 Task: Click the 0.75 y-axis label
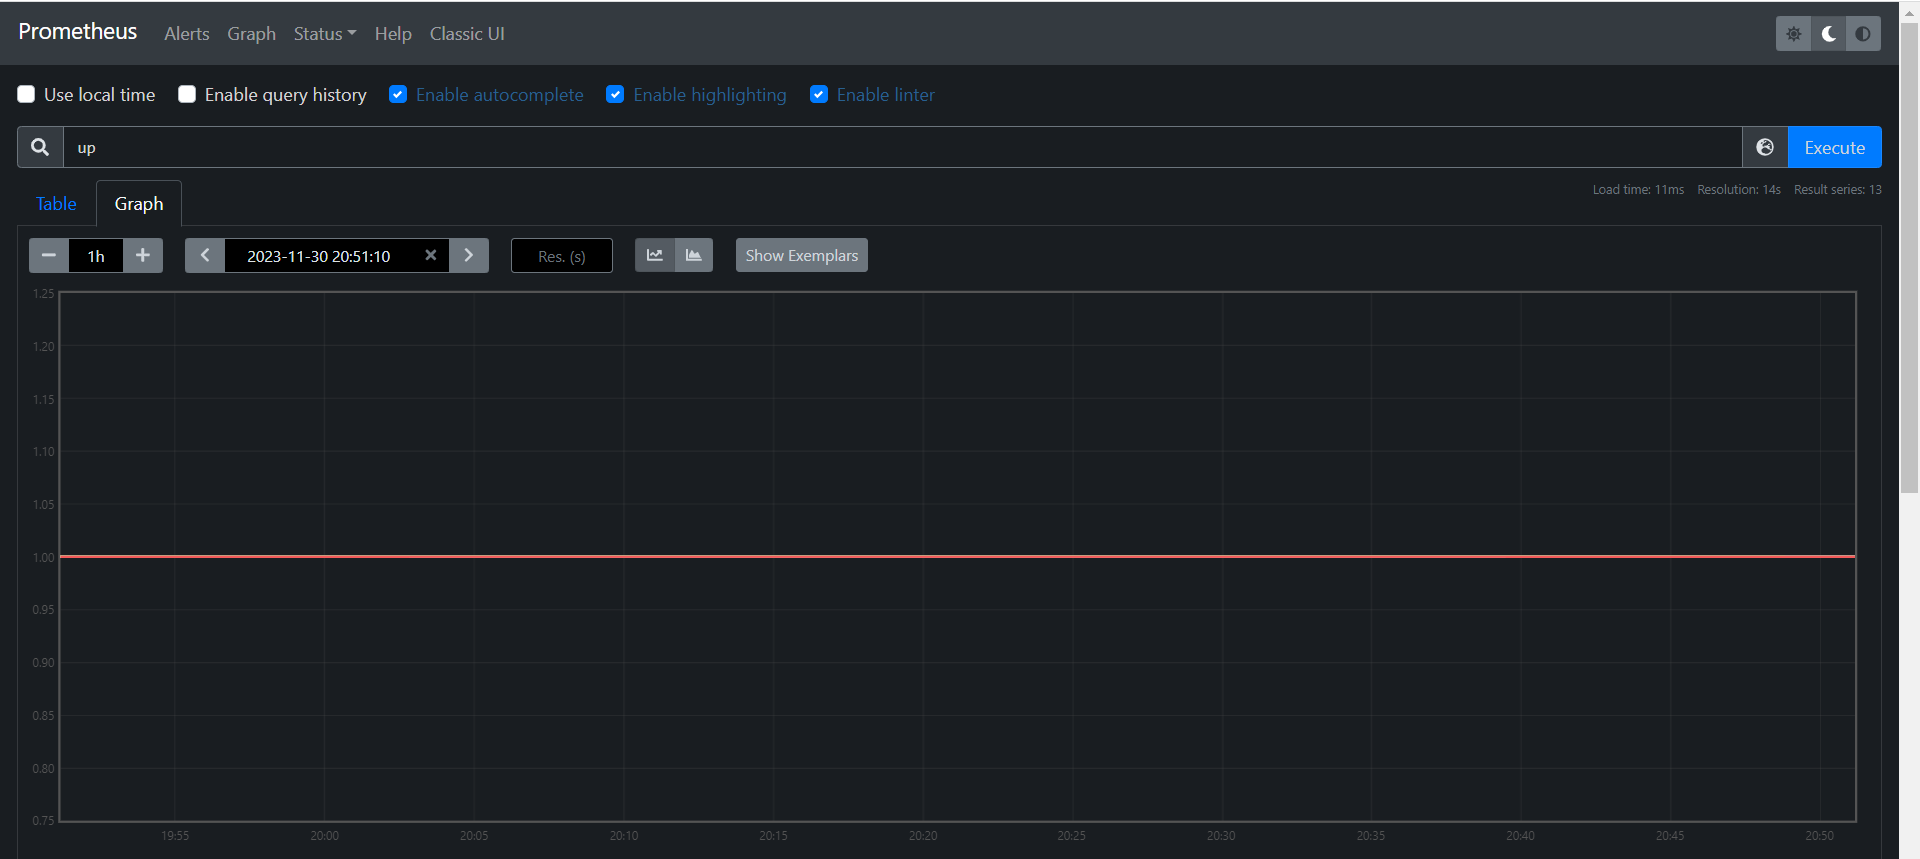pyautogui.click(x=43, y=820)
